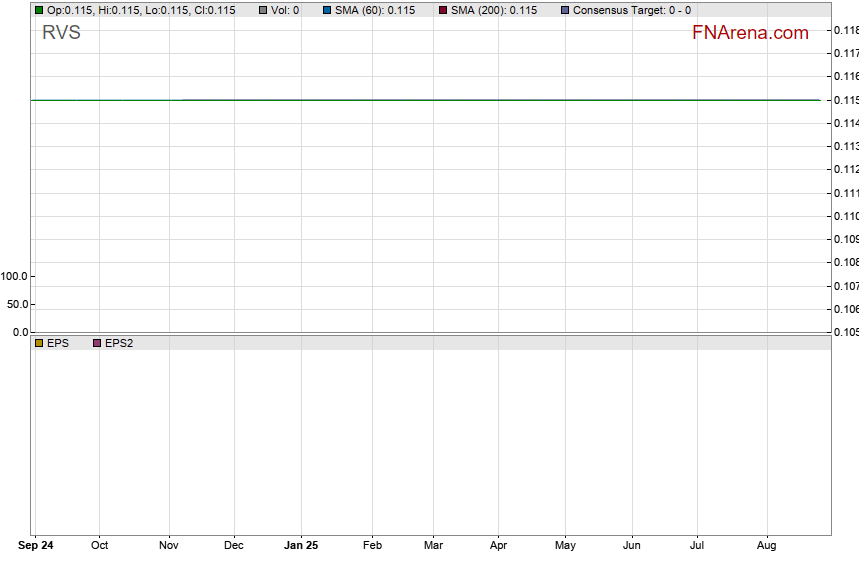Click the green OHLC price legend swatch
The height and width of the screenshot is (566, 859).
tap(39, 10)
